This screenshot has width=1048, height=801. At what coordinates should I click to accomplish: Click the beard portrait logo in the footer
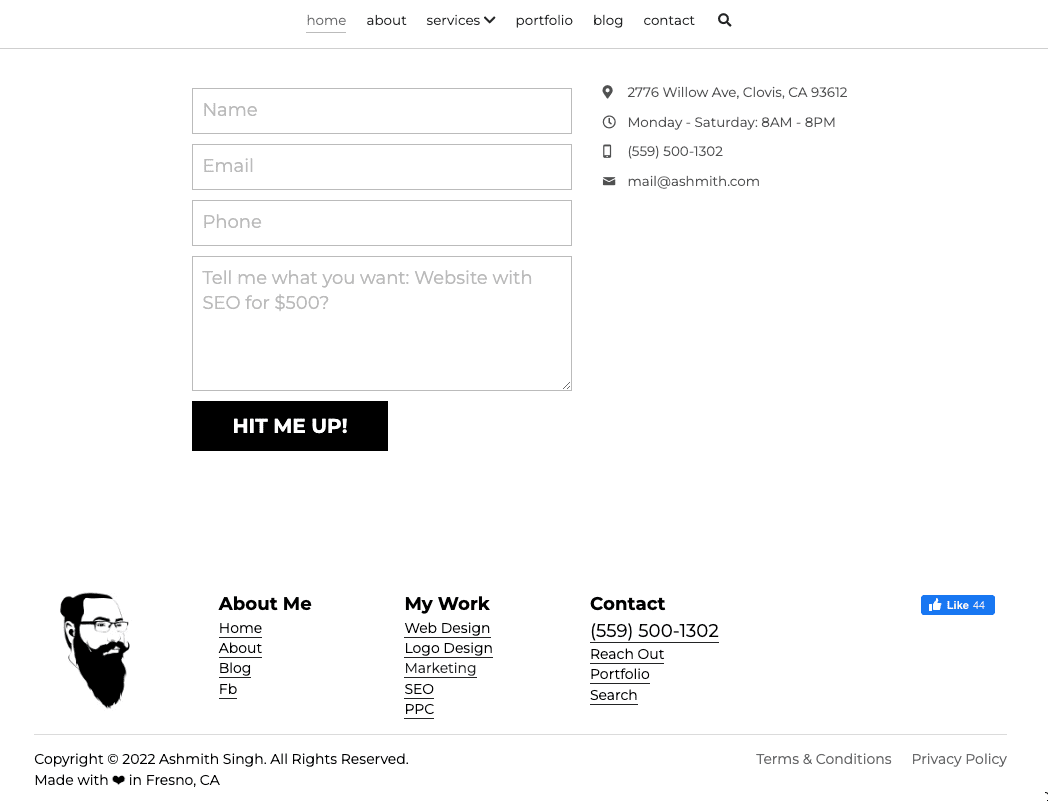coord(94,650)
